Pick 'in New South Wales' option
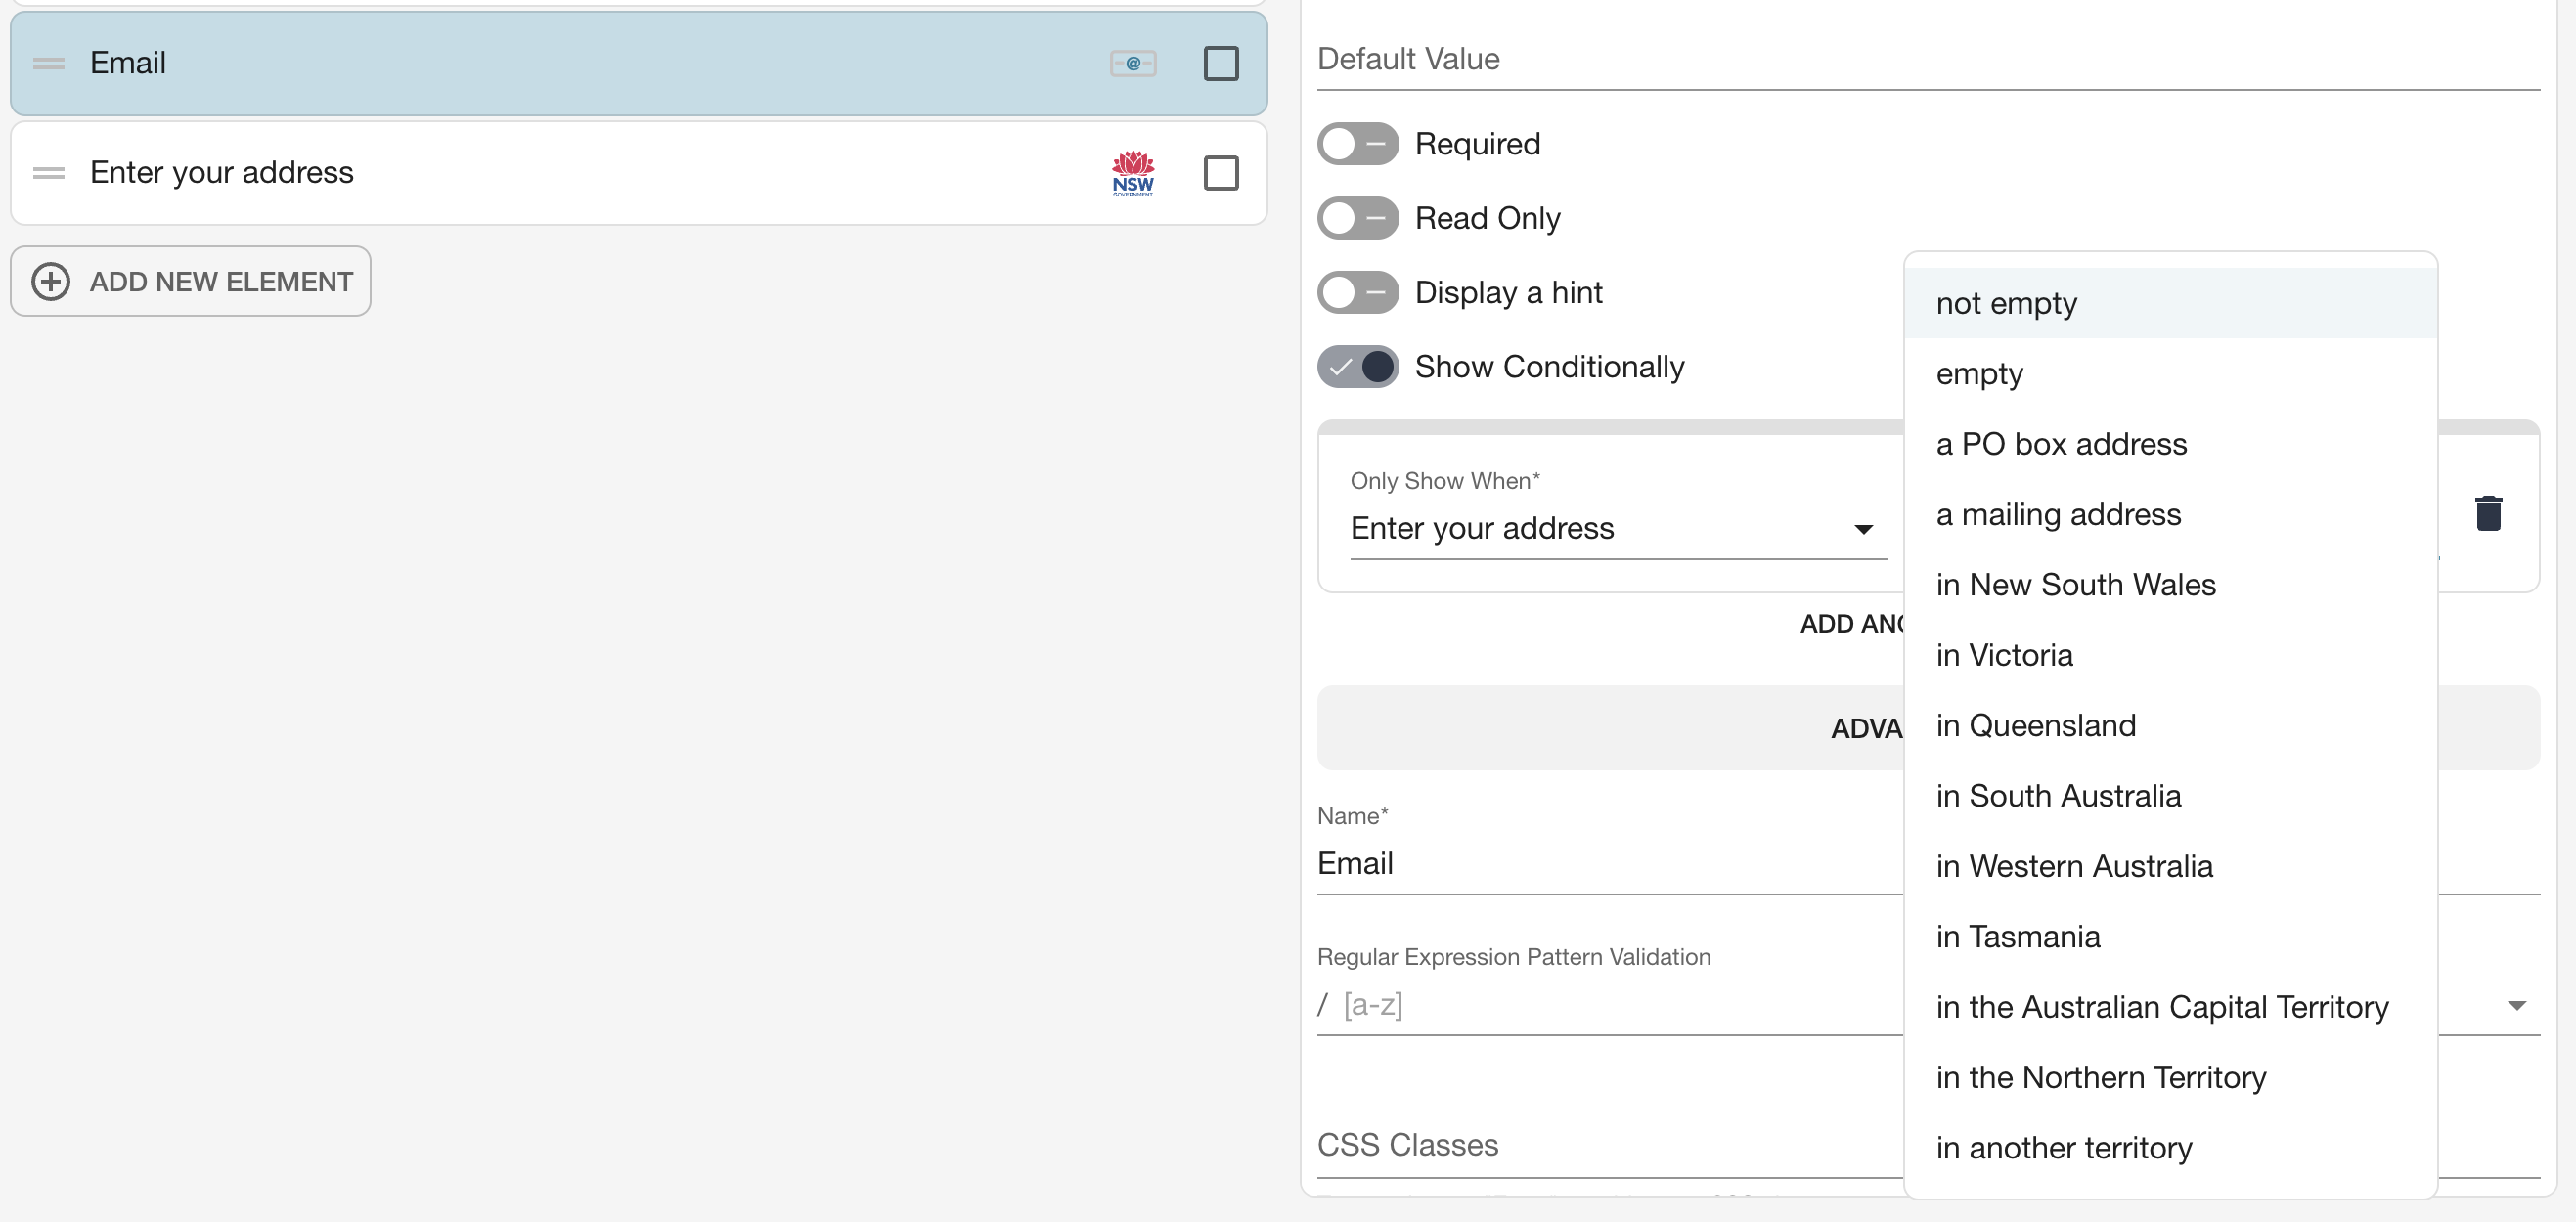 (x=2075, y=585)
